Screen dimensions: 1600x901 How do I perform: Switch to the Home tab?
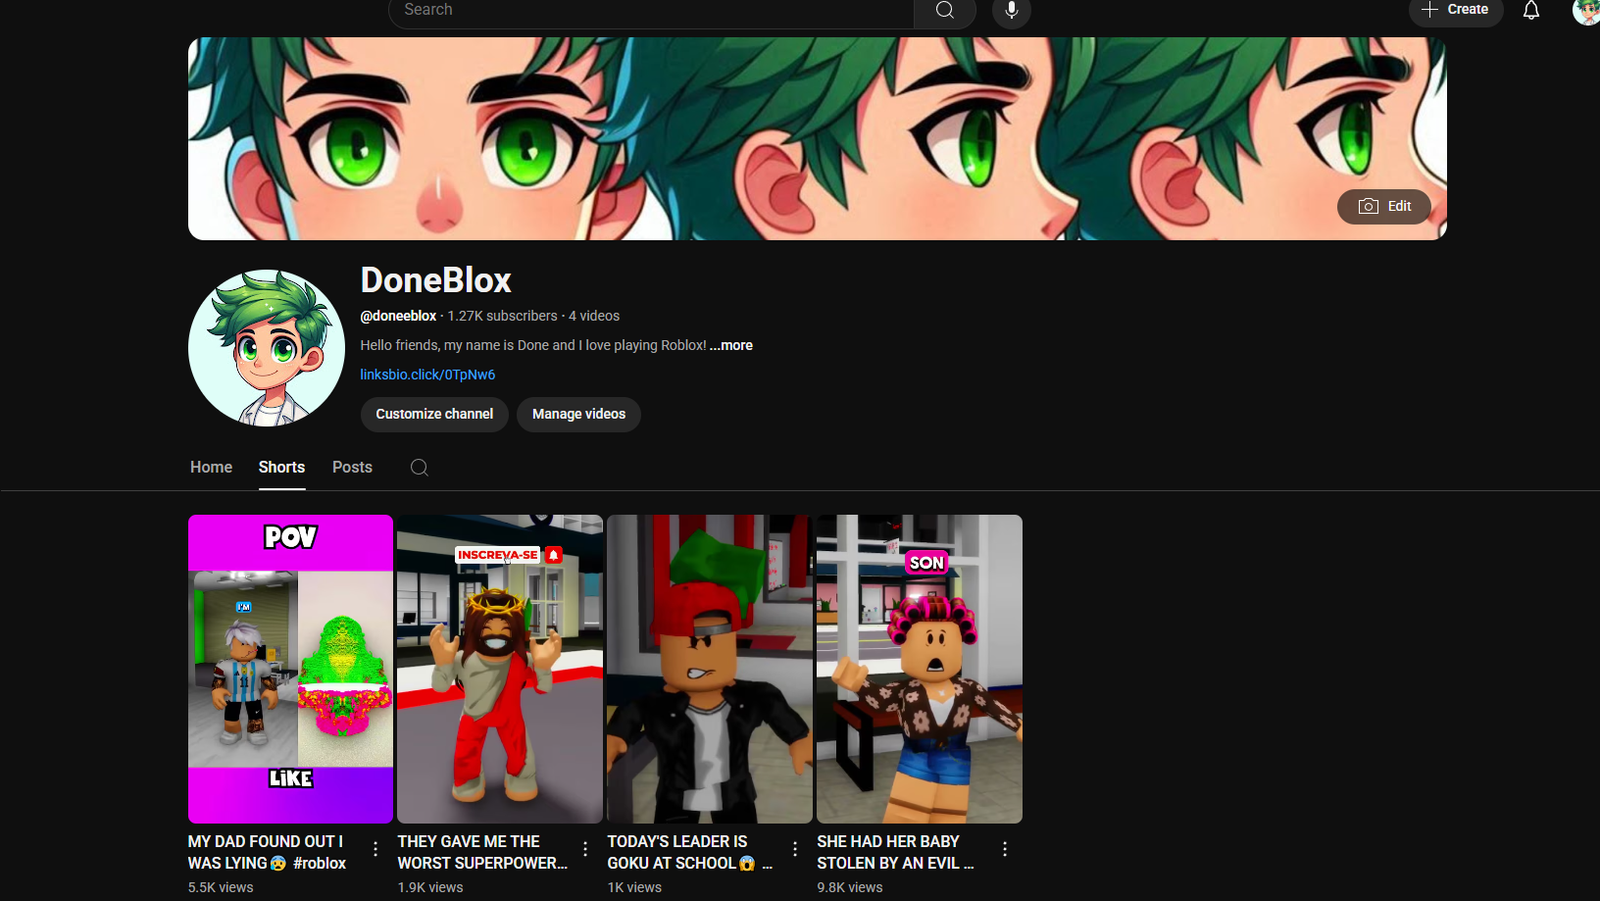tap(211, 467)
